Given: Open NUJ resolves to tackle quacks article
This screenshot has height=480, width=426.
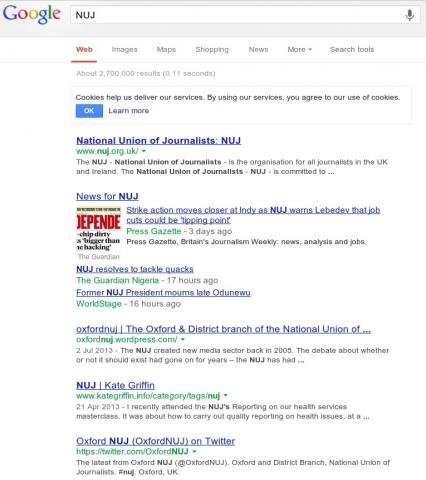Looking at the screenshot, I should [x=135, y=269].
